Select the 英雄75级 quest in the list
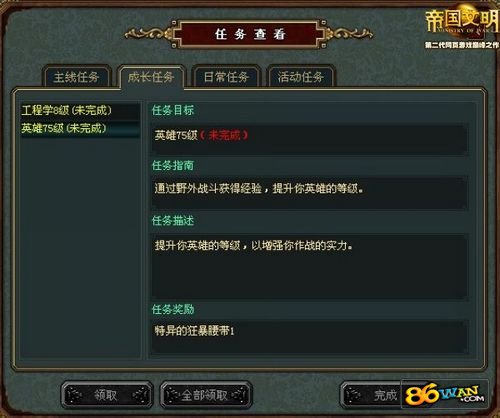Screen dimensions: 500x418 pyautogui.click(x=80, y=128)
